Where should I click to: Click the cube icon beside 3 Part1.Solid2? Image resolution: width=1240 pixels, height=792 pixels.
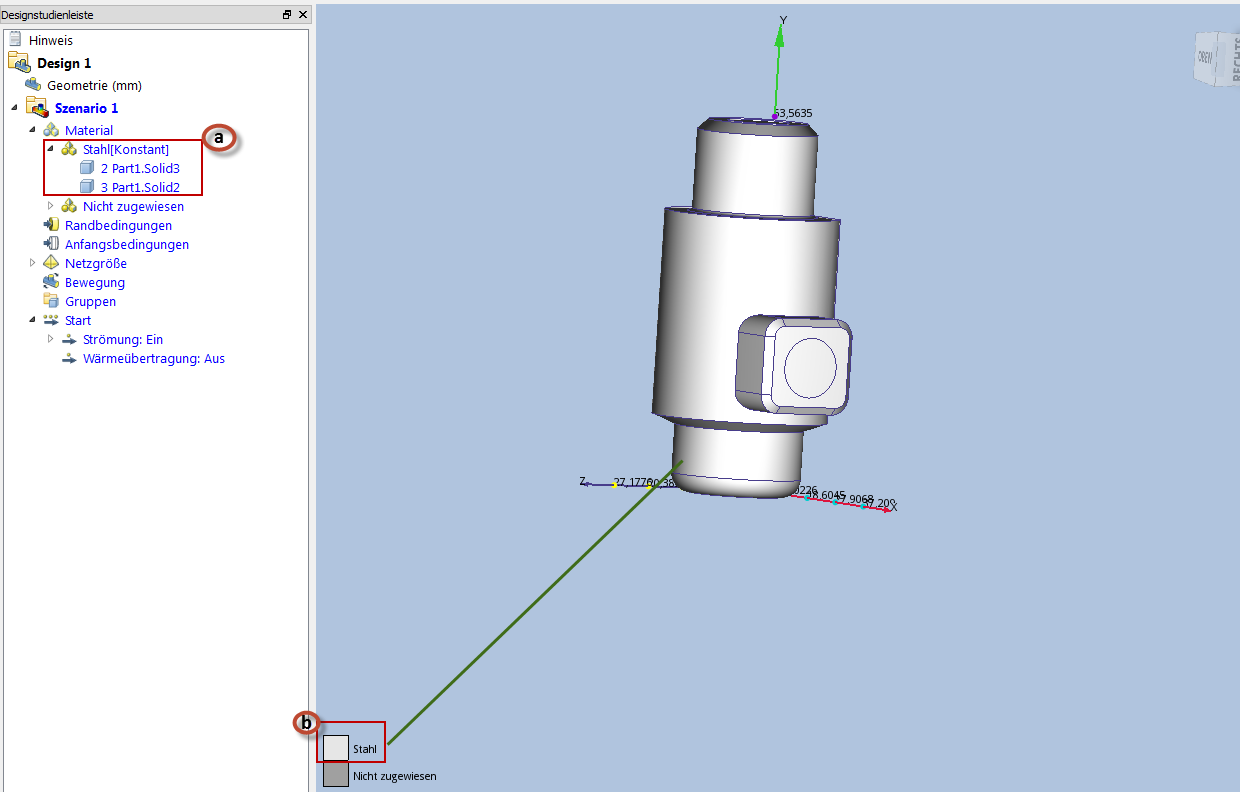[87, 187]
